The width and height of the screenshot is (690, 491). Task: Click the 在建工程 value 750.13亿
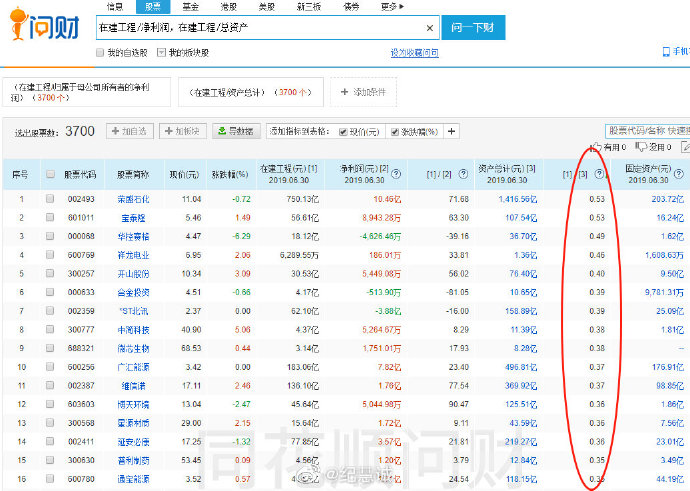[x=302, y=199]
